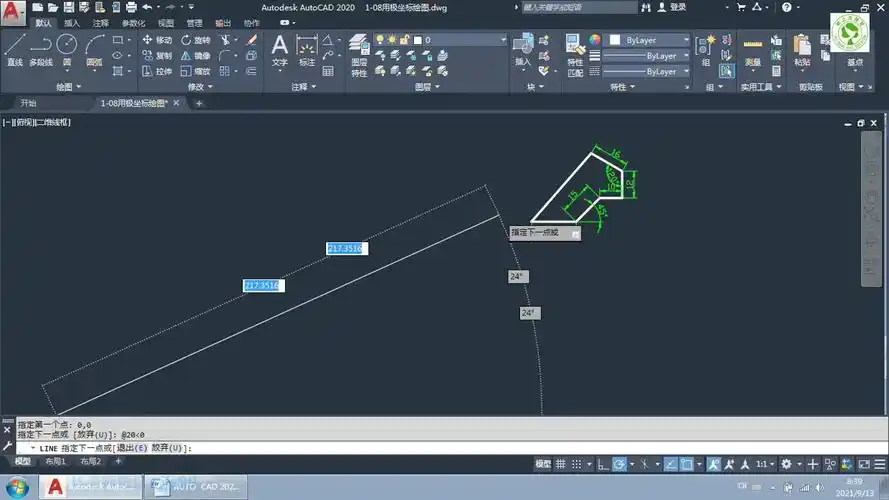Open the layer selection dropdown
Viewport: 889px width, 500px height.
[465, 40]
